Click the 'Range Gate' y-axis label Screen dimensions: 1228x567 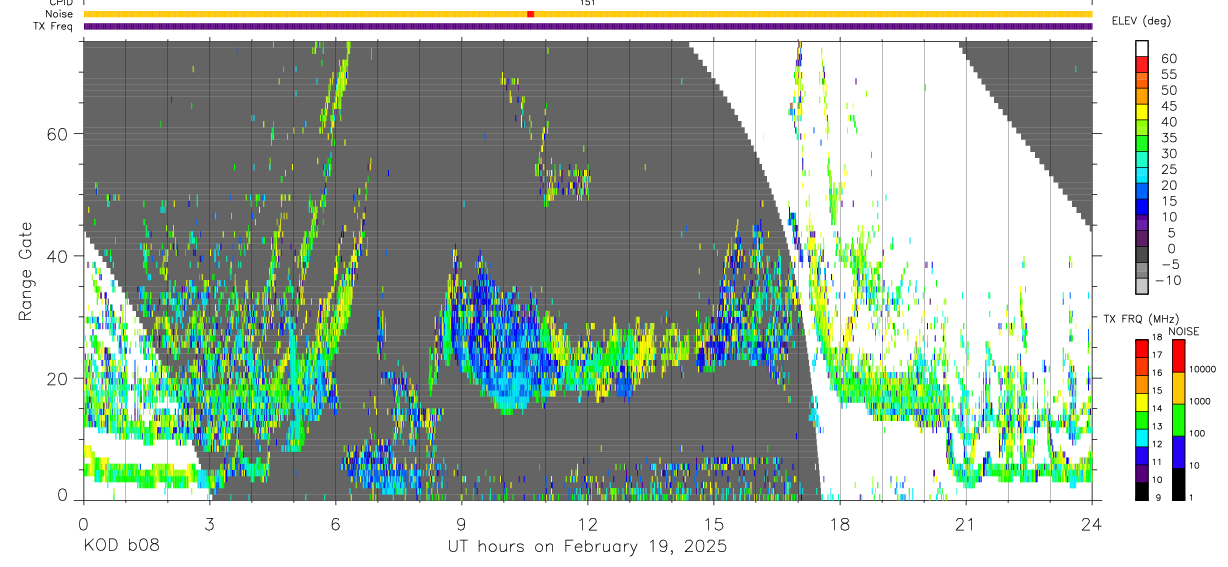click(27, 270)
